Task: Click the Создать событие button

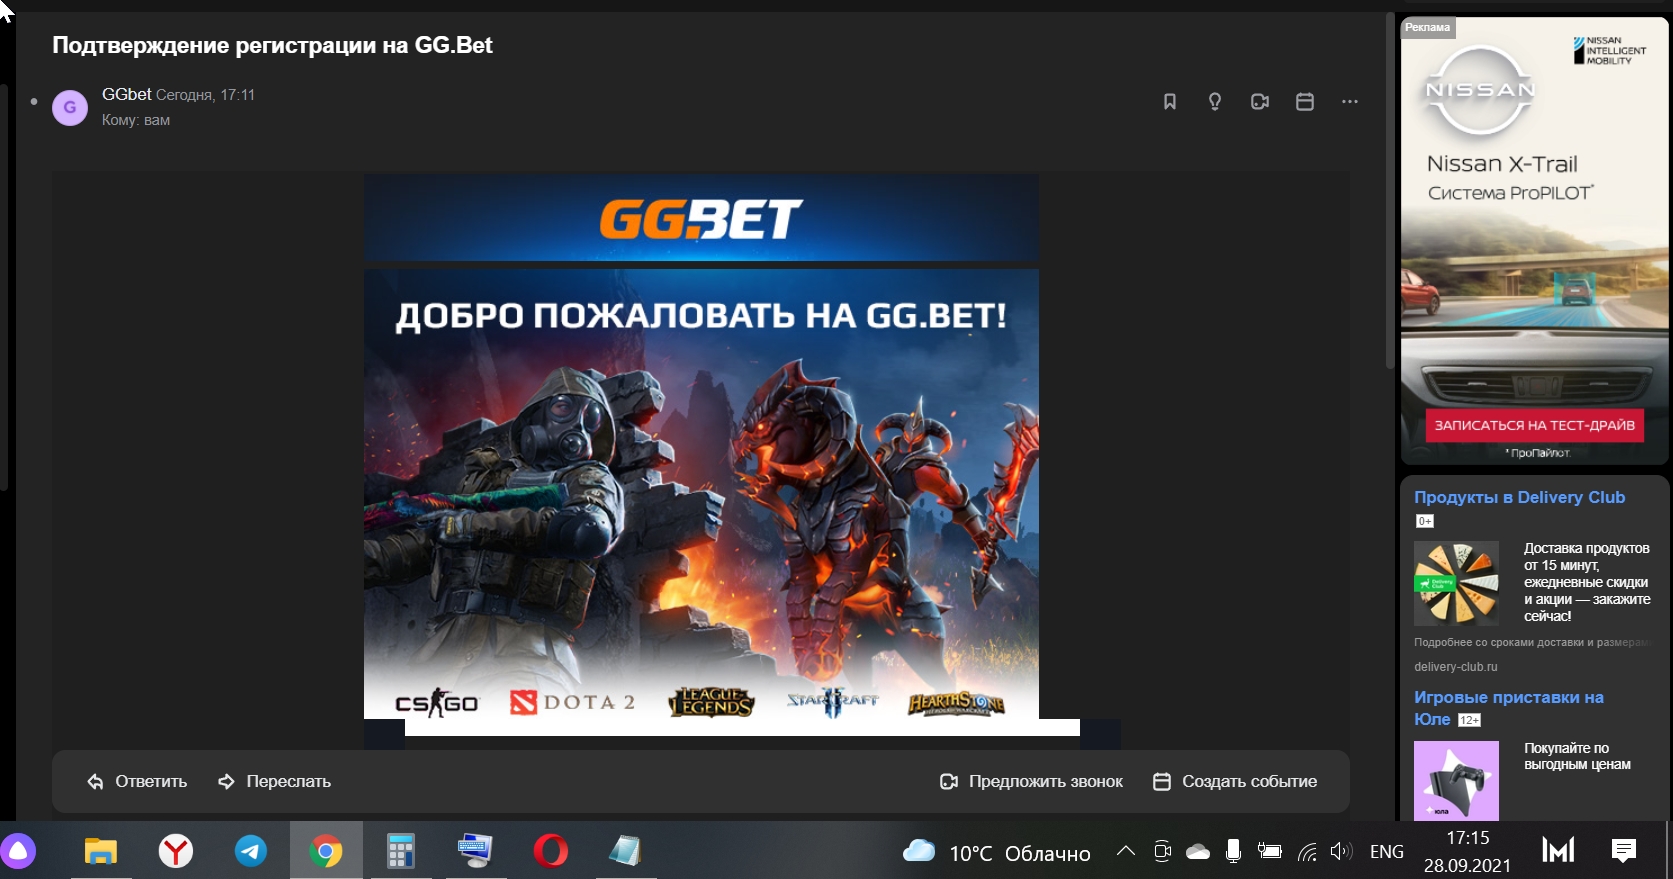Action: point(1235,782)
